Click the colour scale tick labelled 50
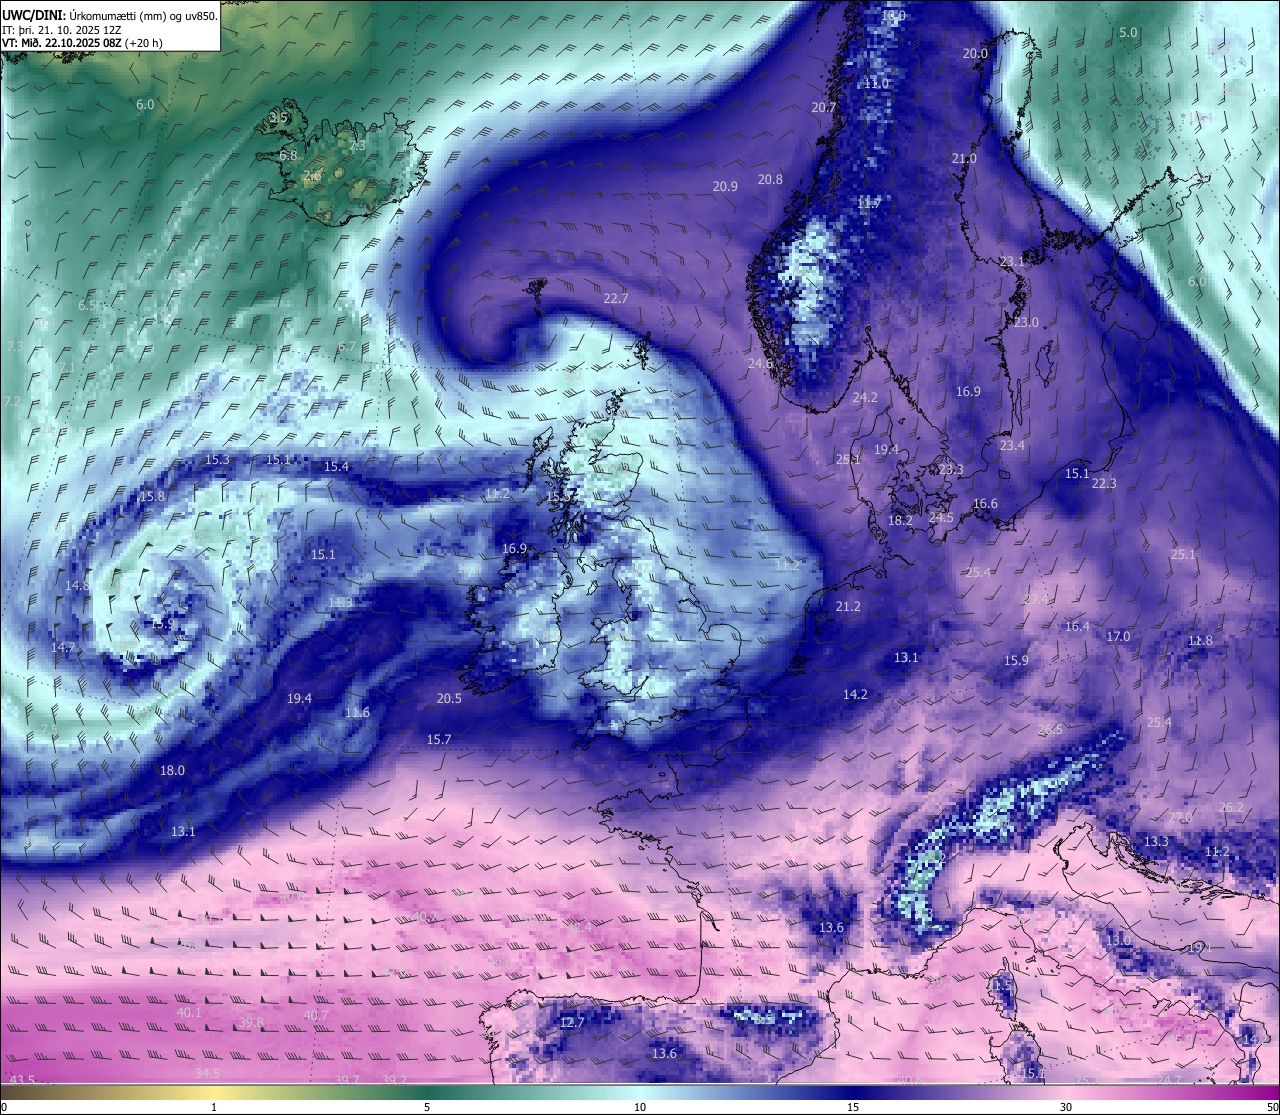This screenshot has height=1115, width=1280. 1271,1107
